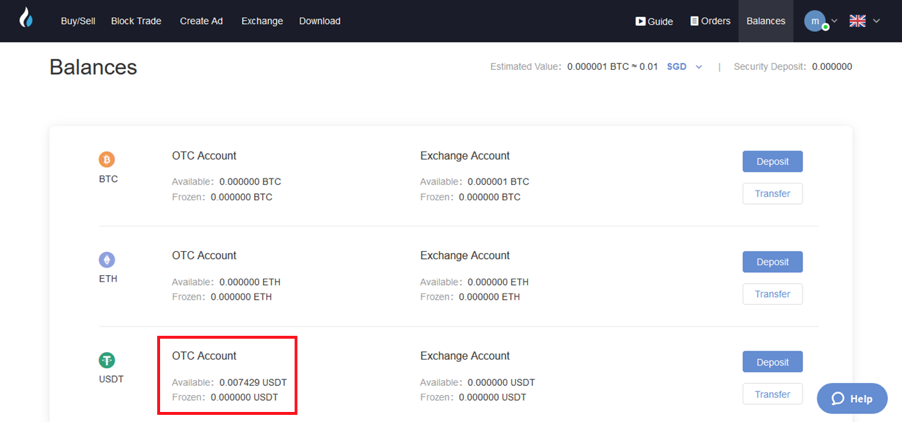
Task: Click Transfer for ETH
Action: tap(773, 294)
